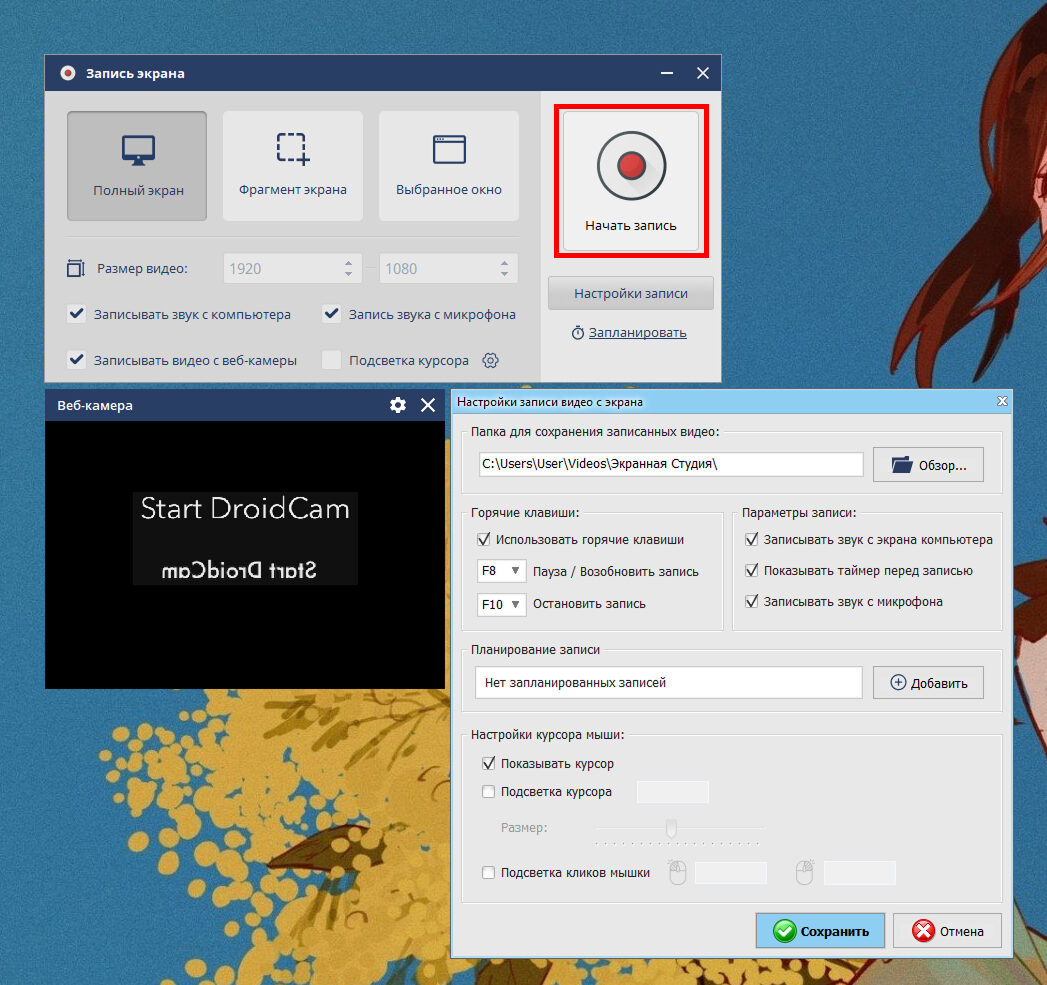Image resolution: width=1047 pixels, height=985 pixels.
Task: Click the video width 1920 stepper arrows
Action: 348,268
